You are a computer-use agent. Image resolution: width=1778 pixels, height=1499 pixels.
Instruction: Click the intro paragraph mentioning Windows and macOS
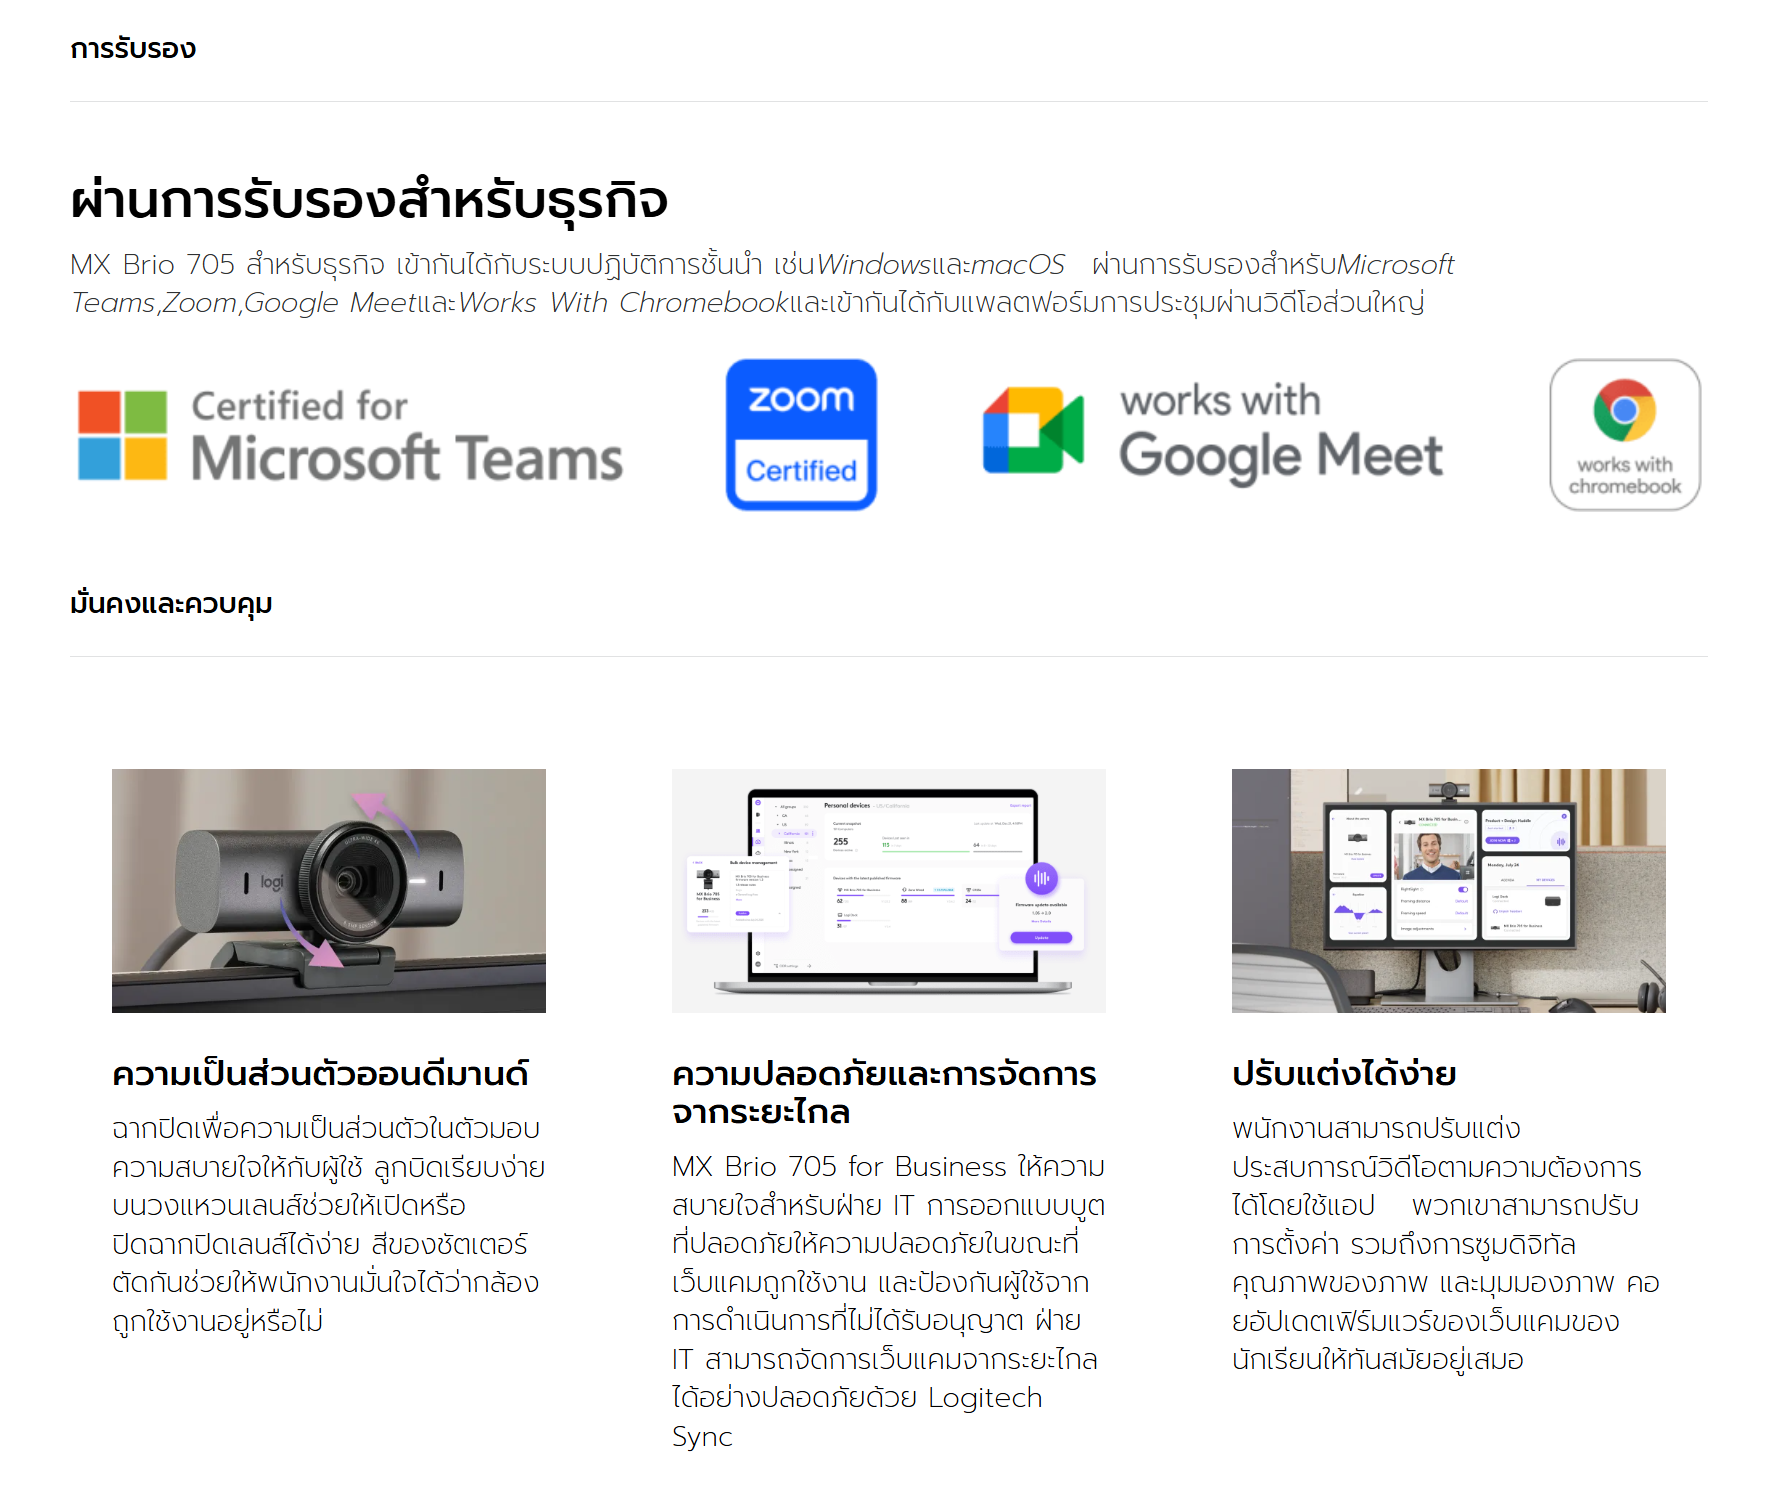pos(760,283)
